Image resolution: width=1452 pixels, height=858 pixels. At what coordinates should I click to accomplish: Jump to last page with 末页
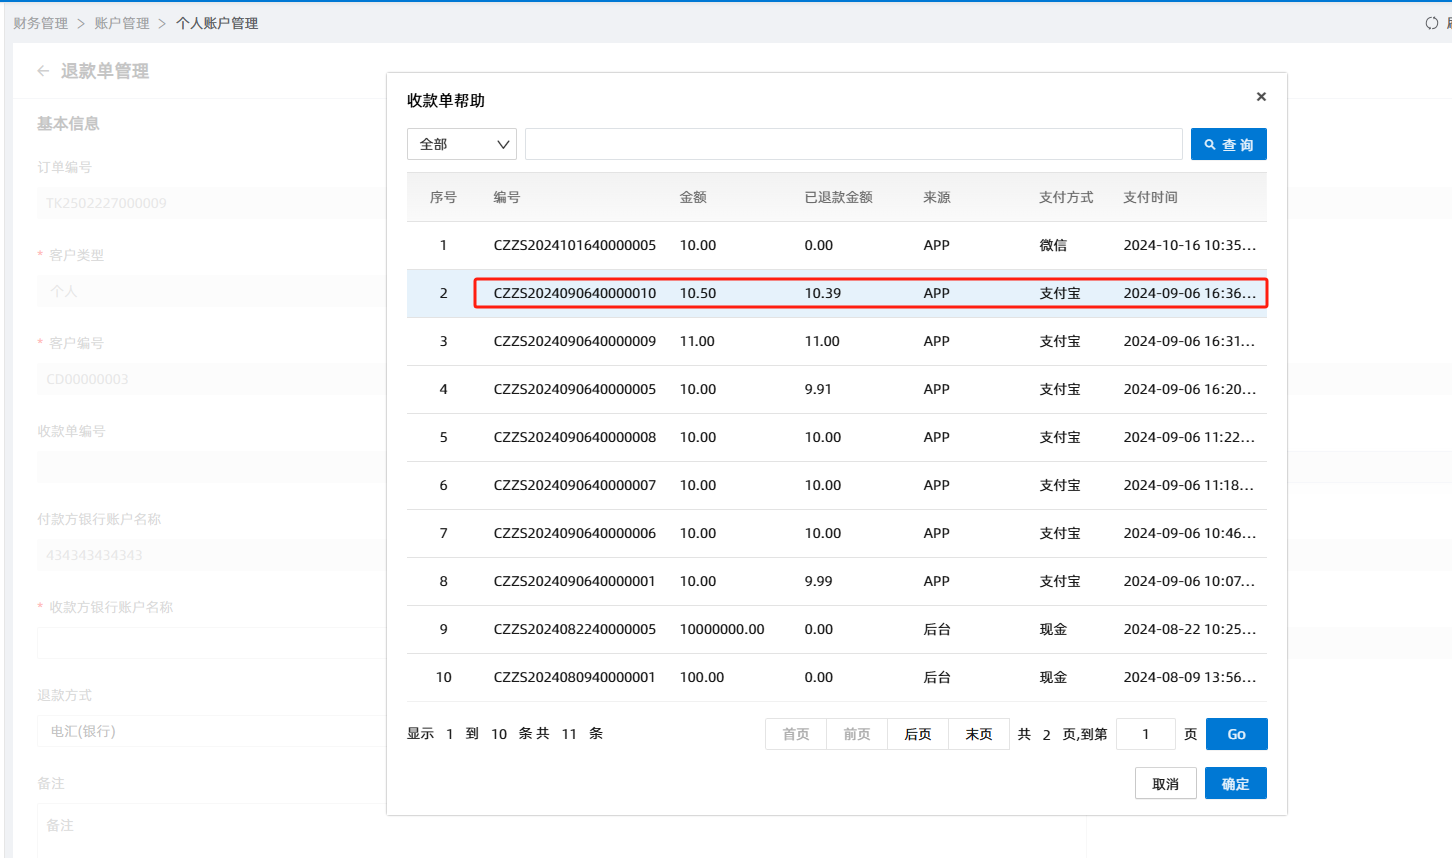click(x=978, y=734)
